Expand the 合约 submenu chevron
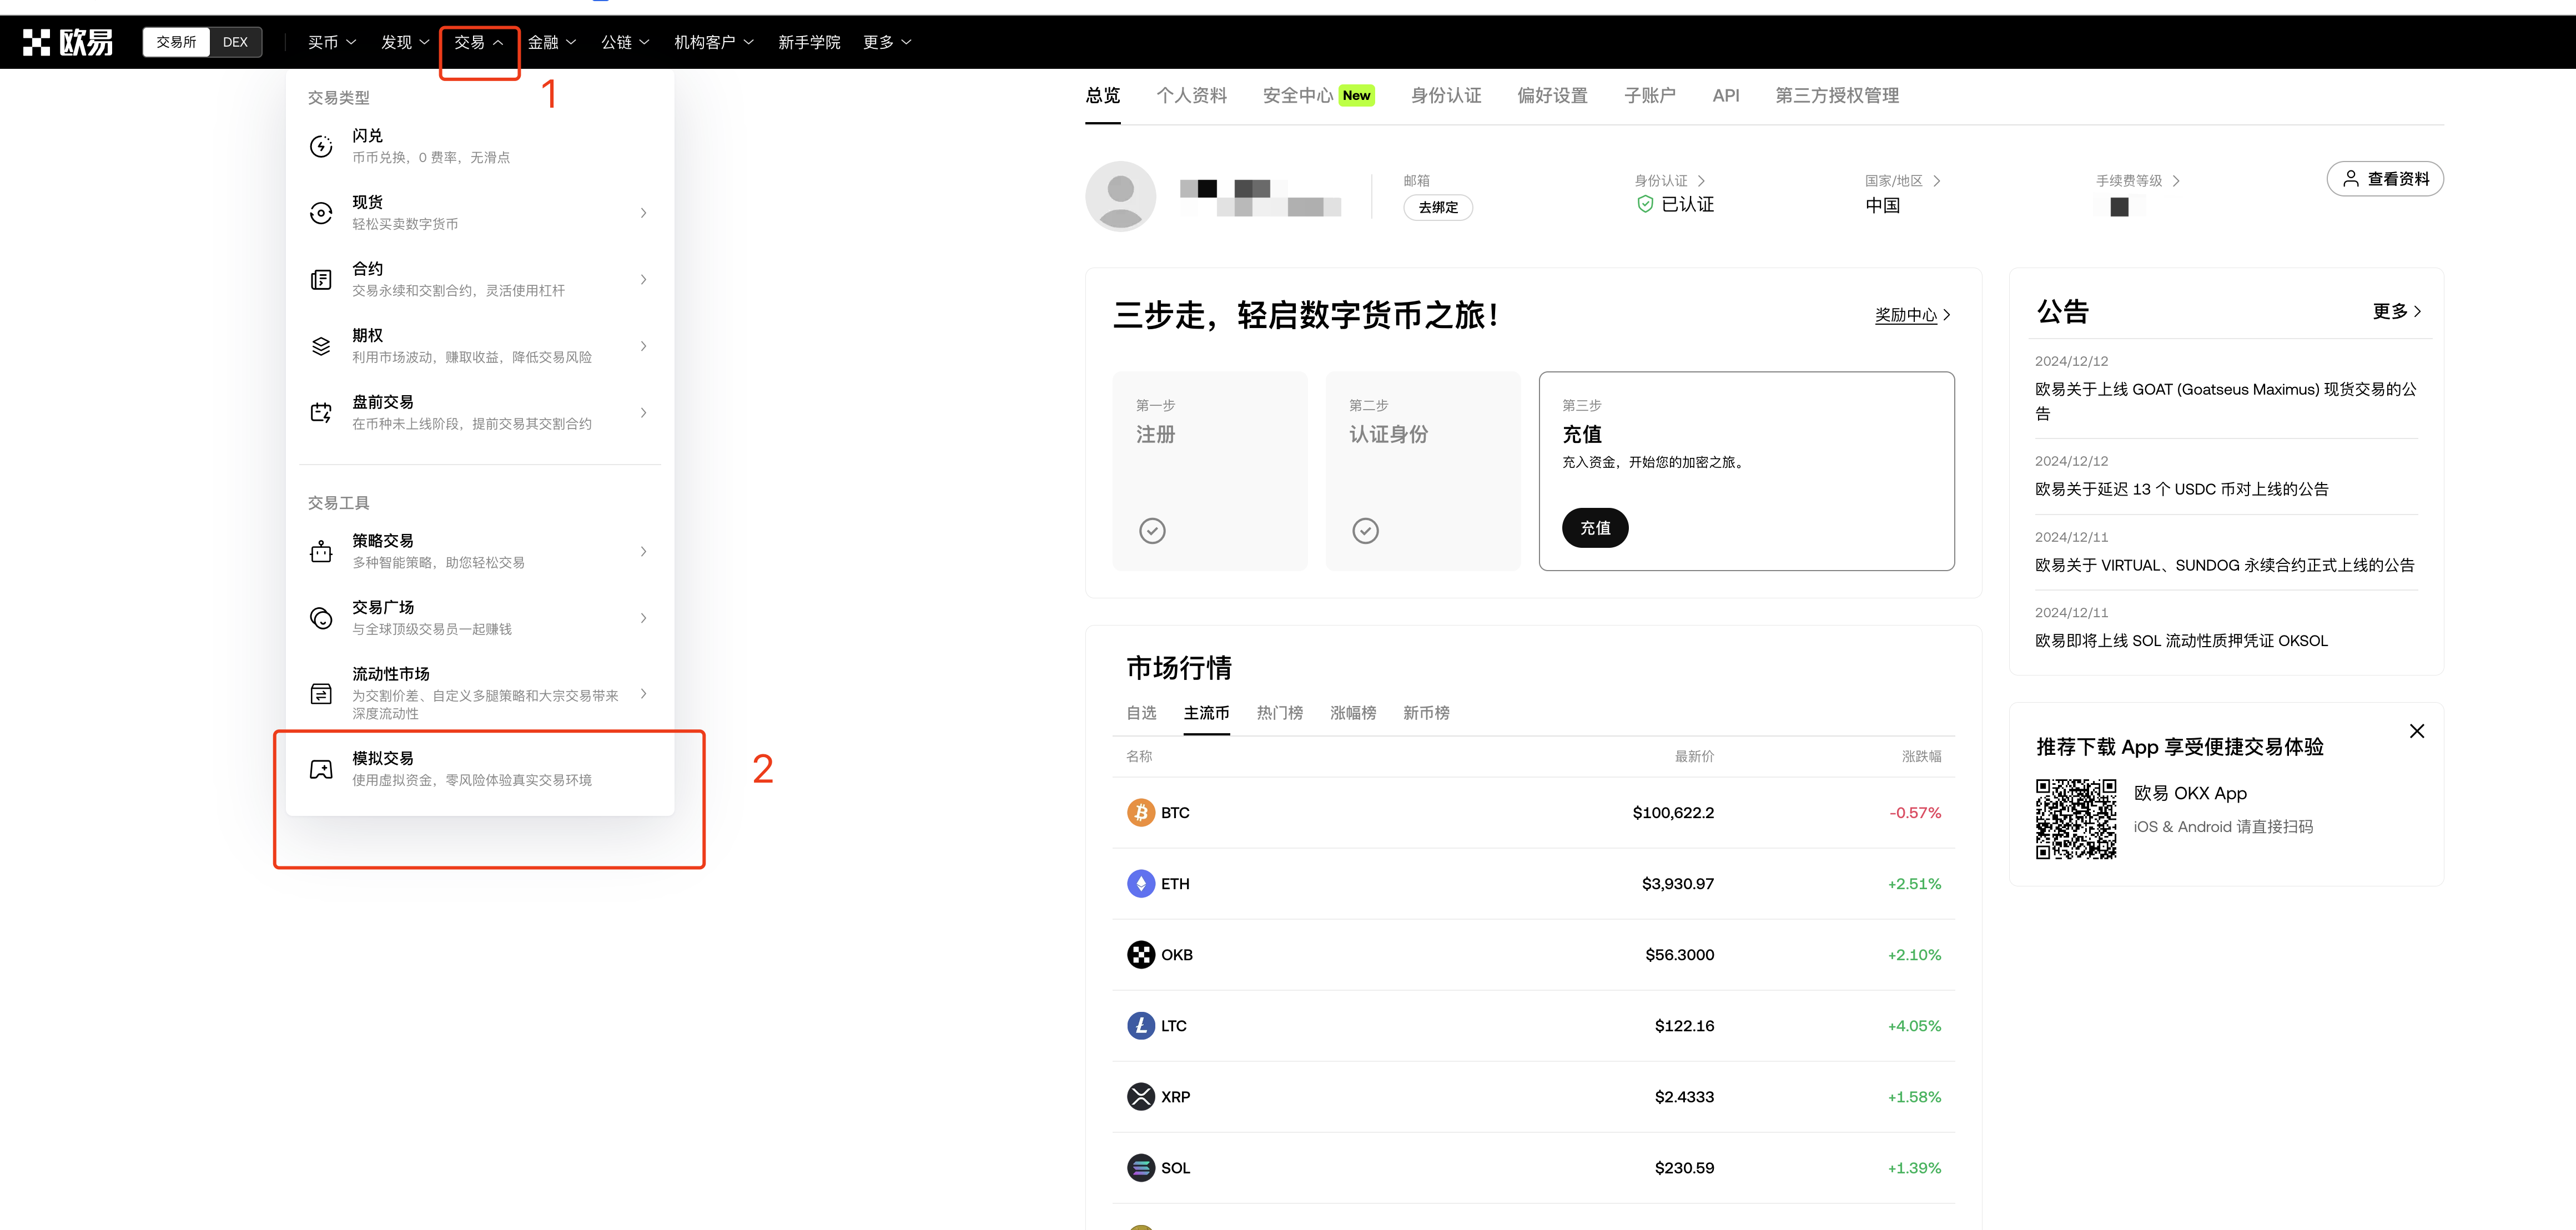 coord(643,280)
